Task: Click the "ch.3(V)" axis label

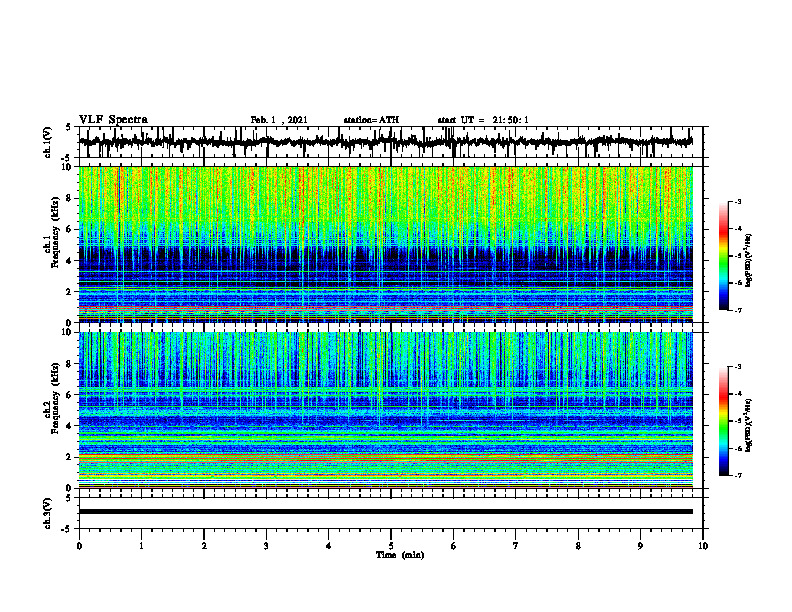Action: [48, 513]
